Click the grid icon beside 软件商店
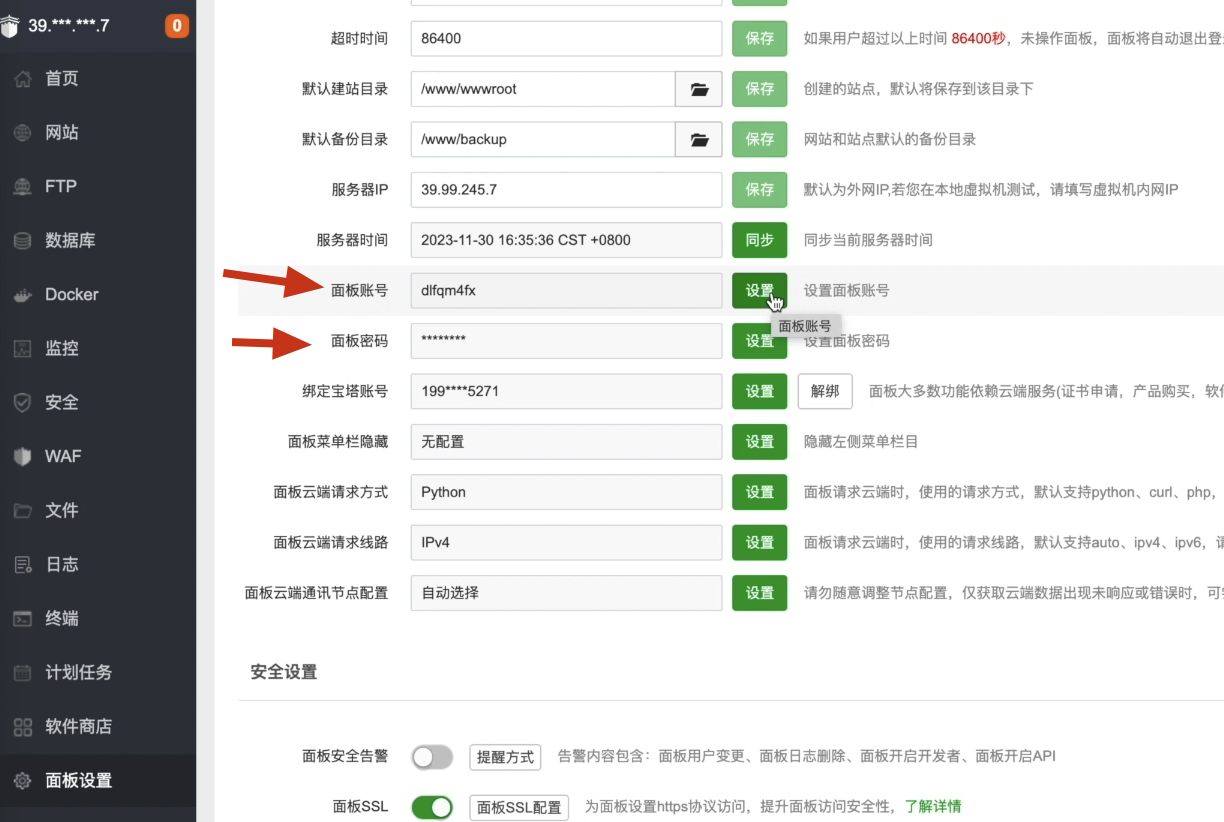Screen dimensions: 1224x822 click(22, 726)
